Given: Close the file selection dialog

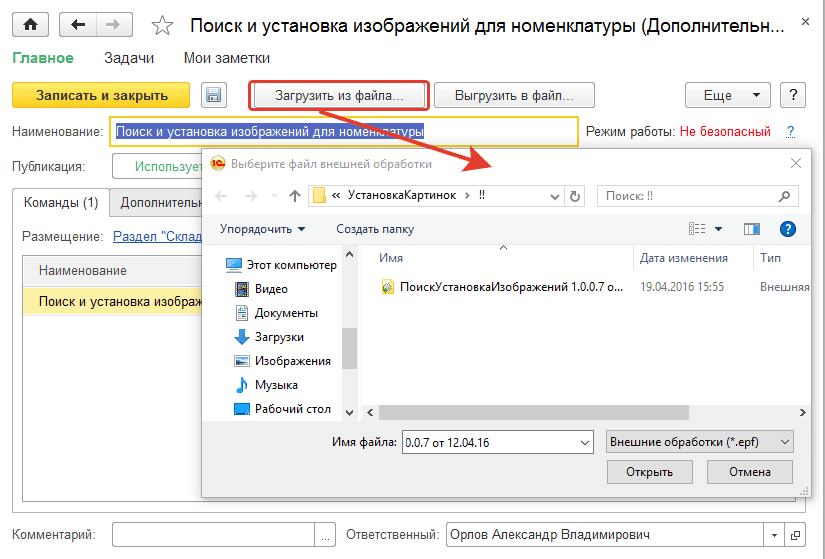Looking at the screenshot, I should [x=796, y=164].
